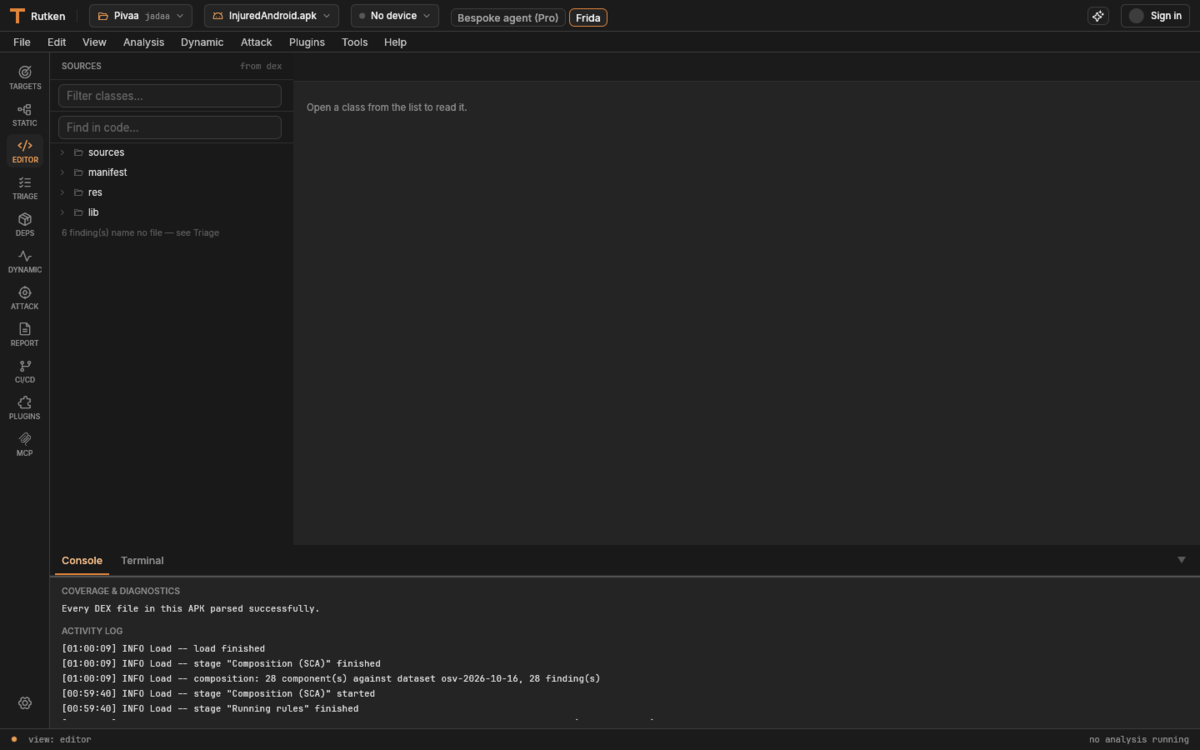Open the CI/CD sidebar panel

click(25, 371)
